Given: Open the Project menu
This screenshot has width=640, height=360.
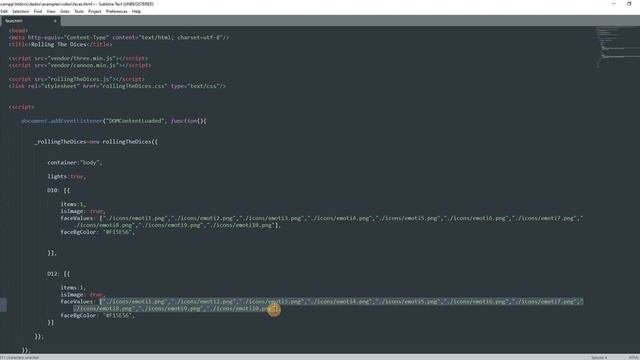Looking at the screenshot, I should tap(95, 11).
